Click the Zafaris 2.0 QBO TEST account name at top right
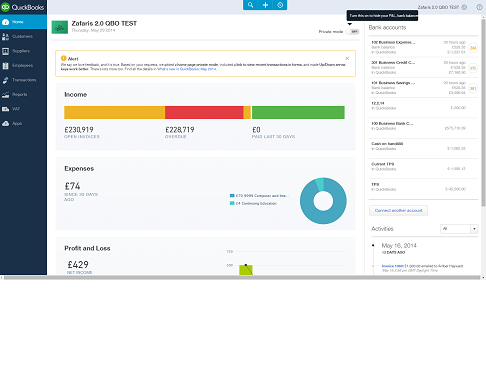 point(438,7)
